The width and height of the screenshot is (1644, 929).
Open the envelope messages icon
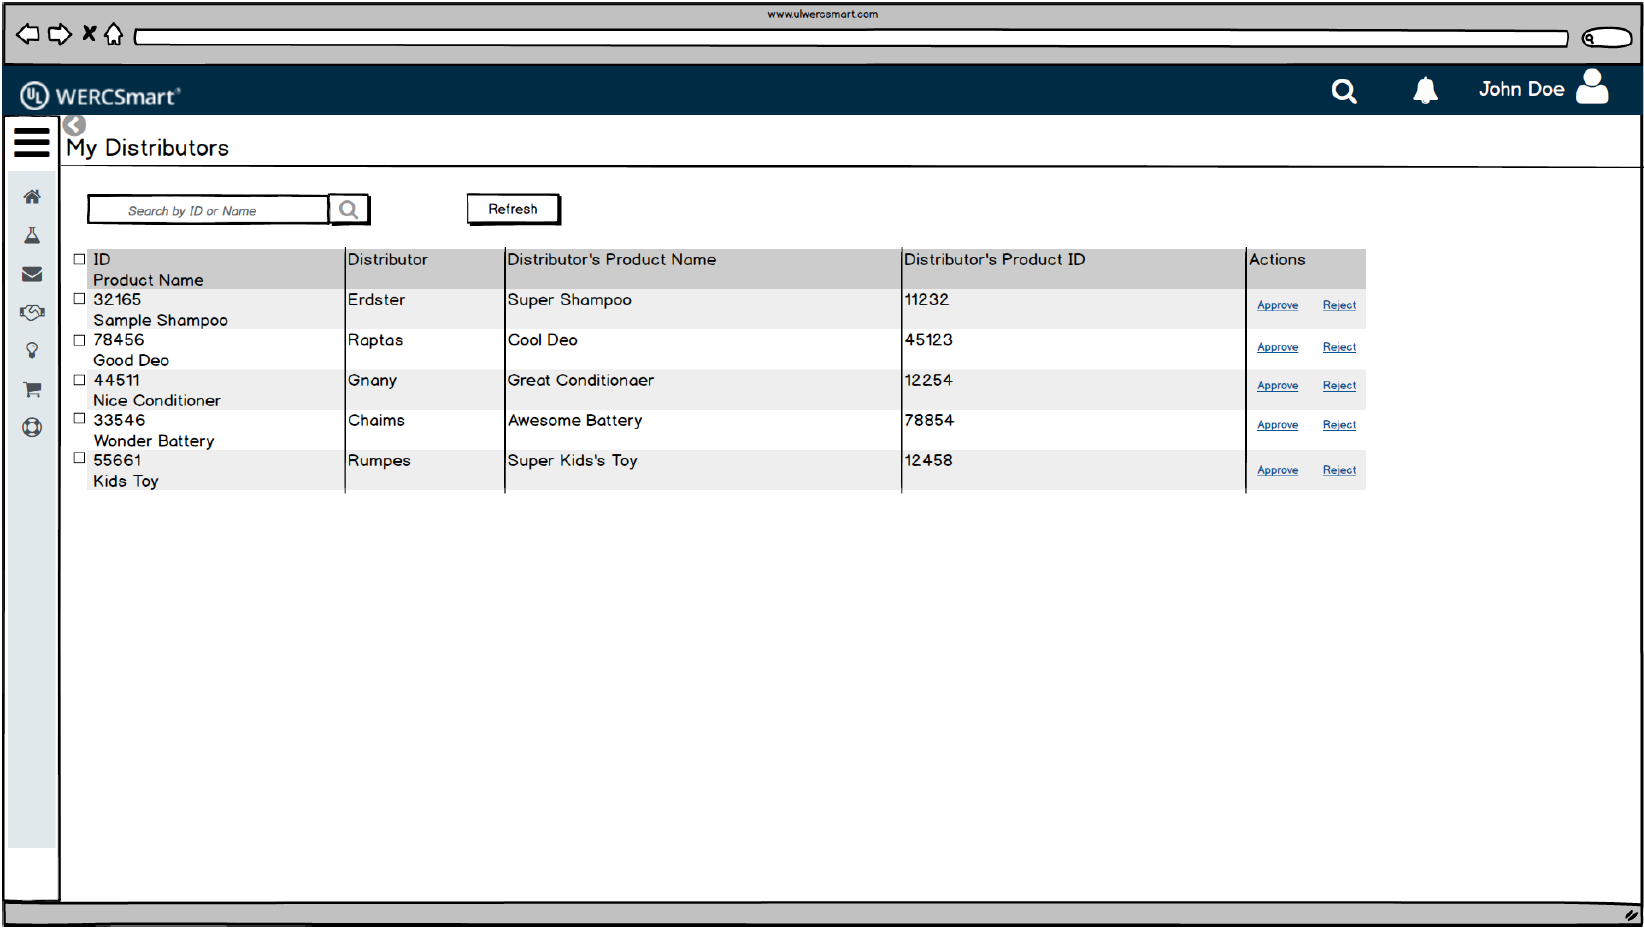(x=32, y=274)
